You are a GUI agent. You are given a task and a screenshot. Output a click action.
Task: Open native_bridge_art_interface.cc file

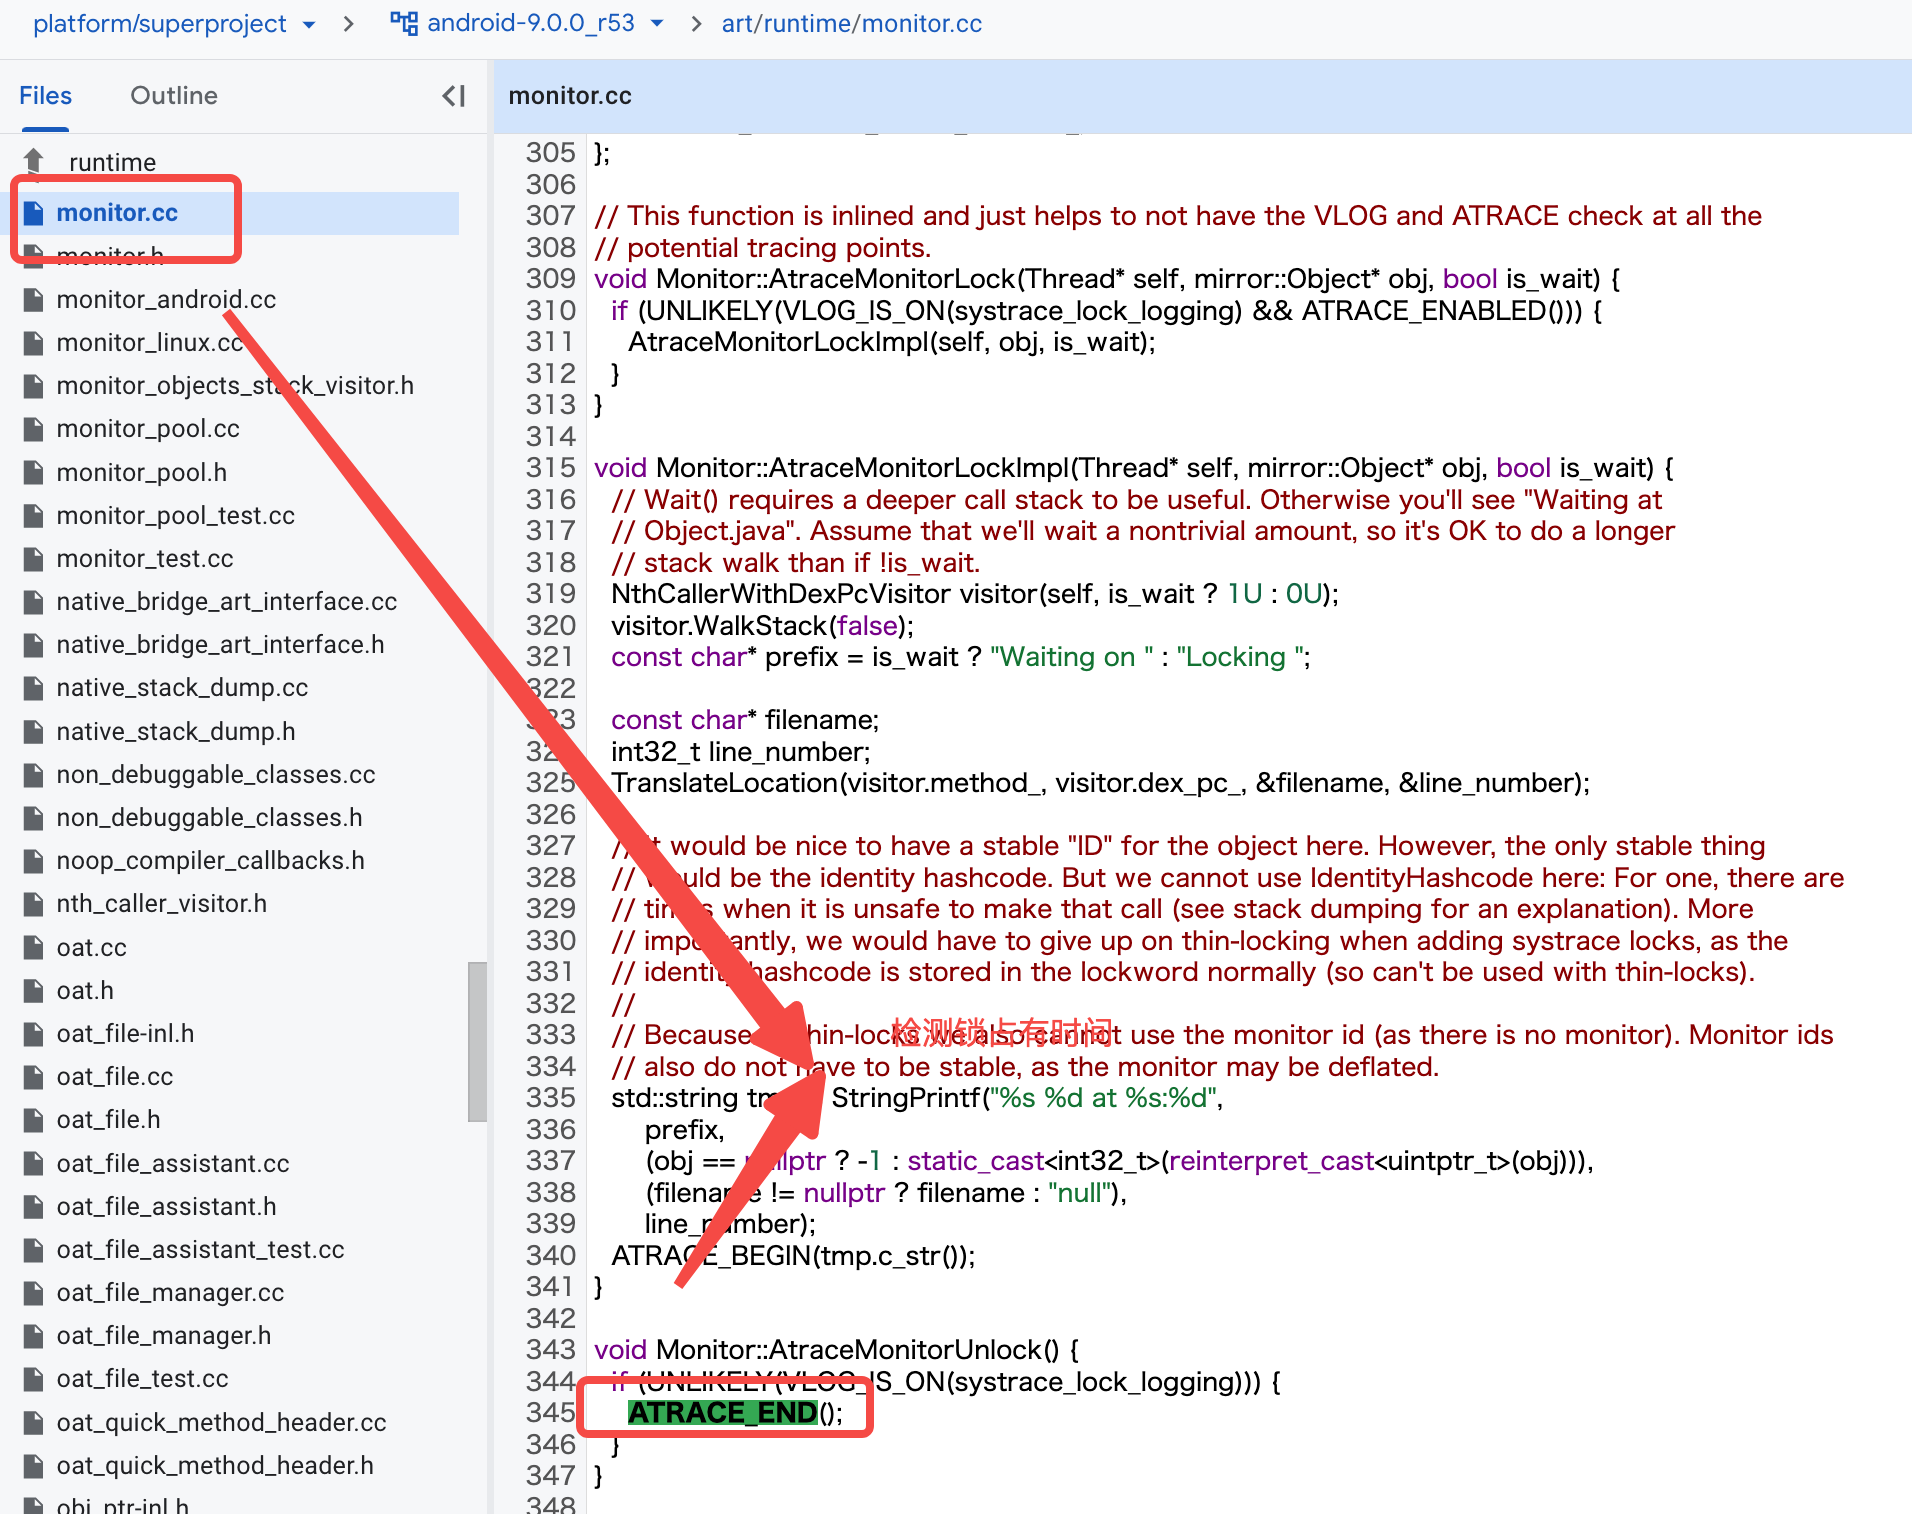227,601
